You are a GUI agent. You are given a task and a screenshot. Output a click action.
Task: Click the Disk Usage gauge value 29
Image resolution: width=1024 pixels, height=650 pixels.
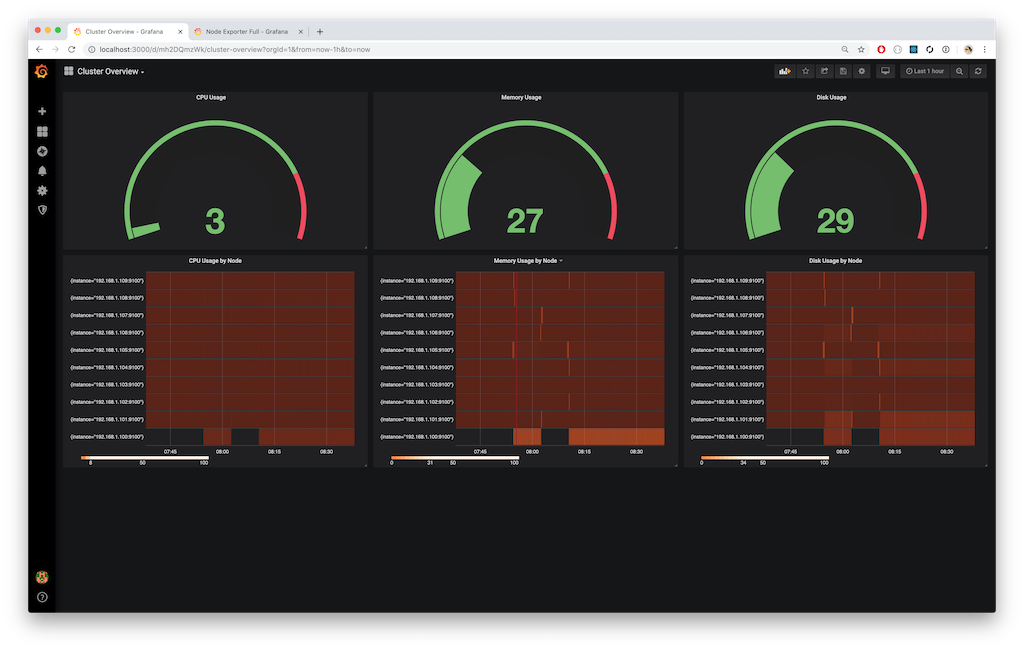tap(835, 221)
